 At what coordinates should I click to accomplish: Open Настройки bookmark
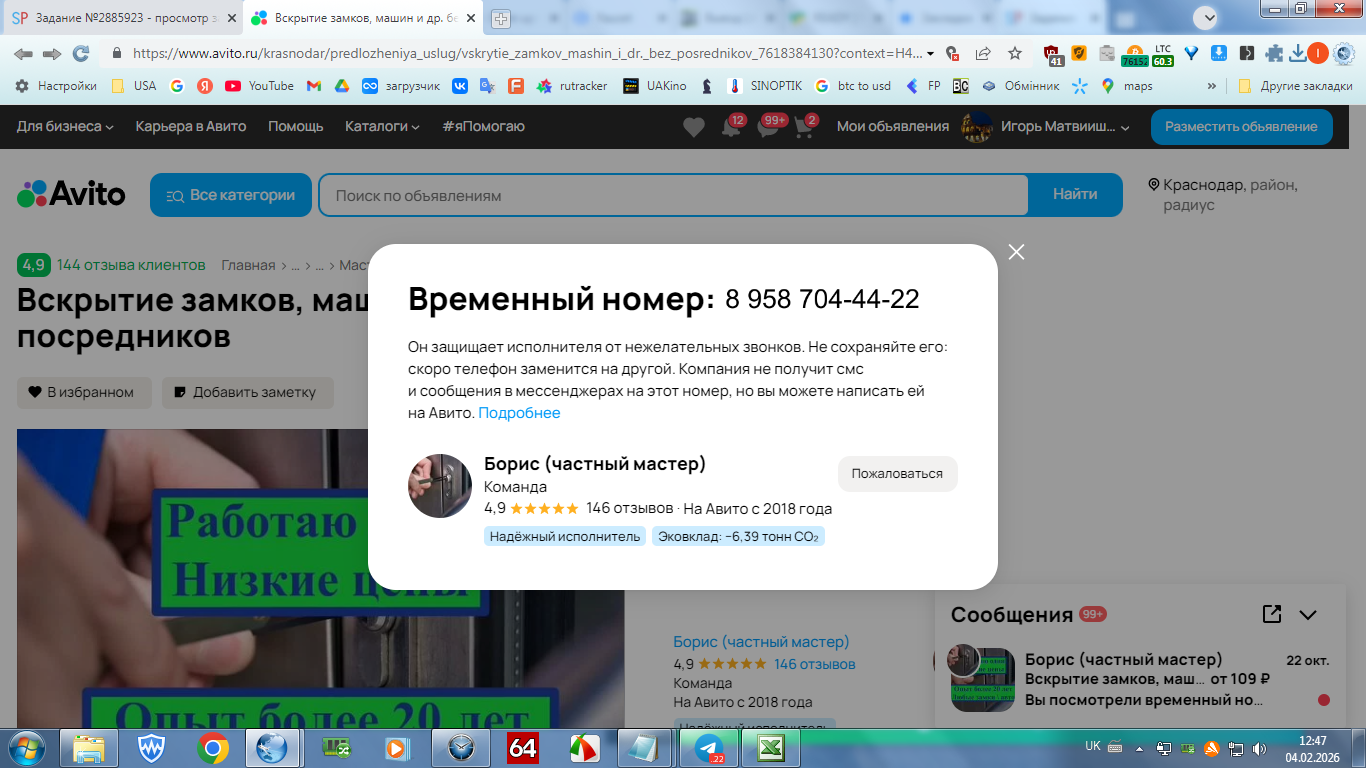pyautogui.click(x=56, y=86)
